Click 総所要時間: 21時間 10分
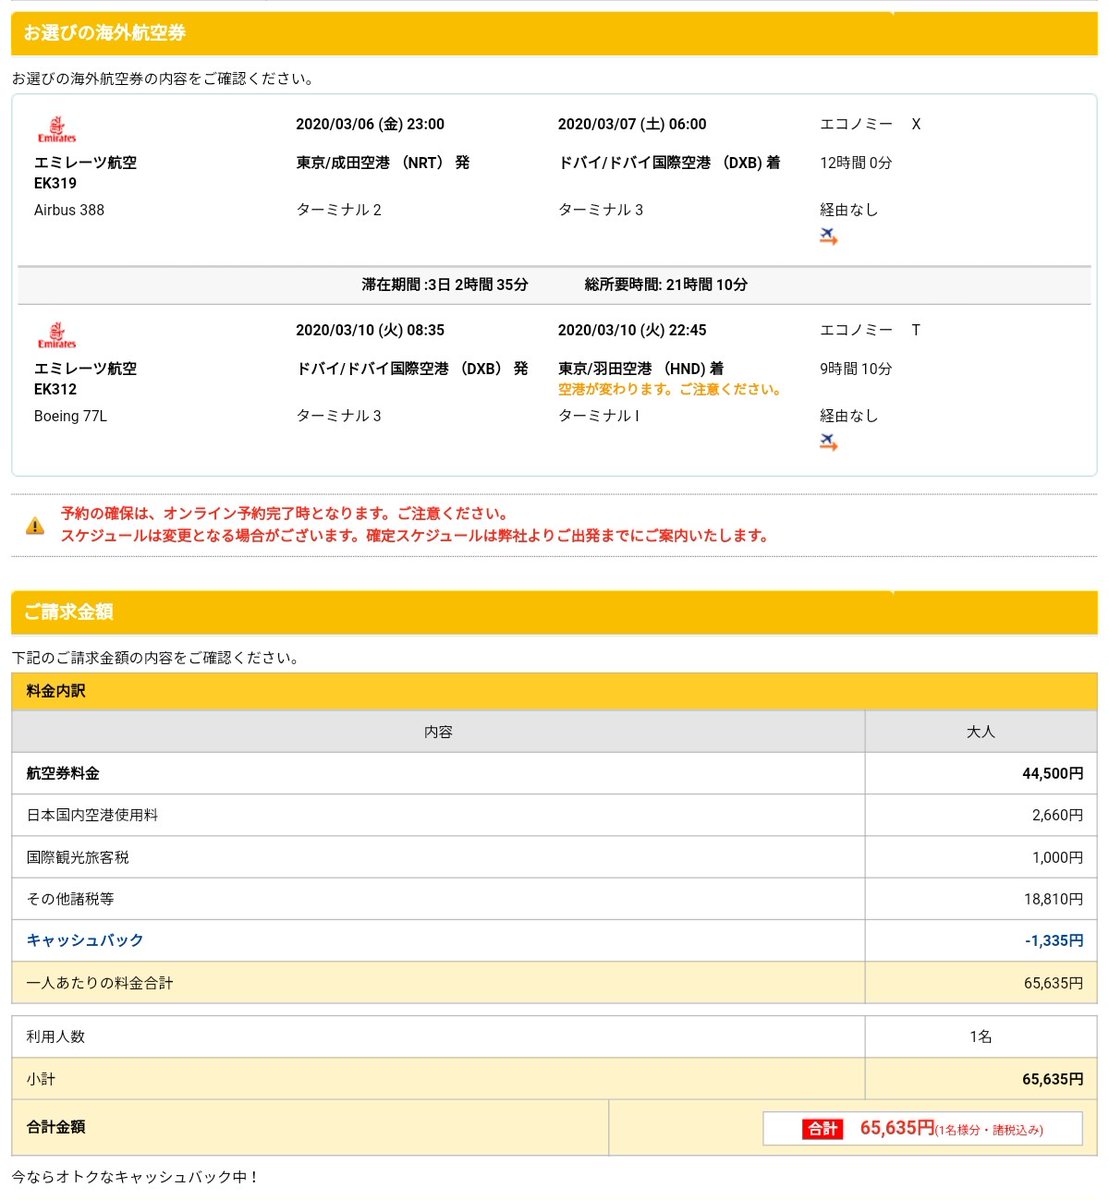The image size is (1109, 1200). 666,285
